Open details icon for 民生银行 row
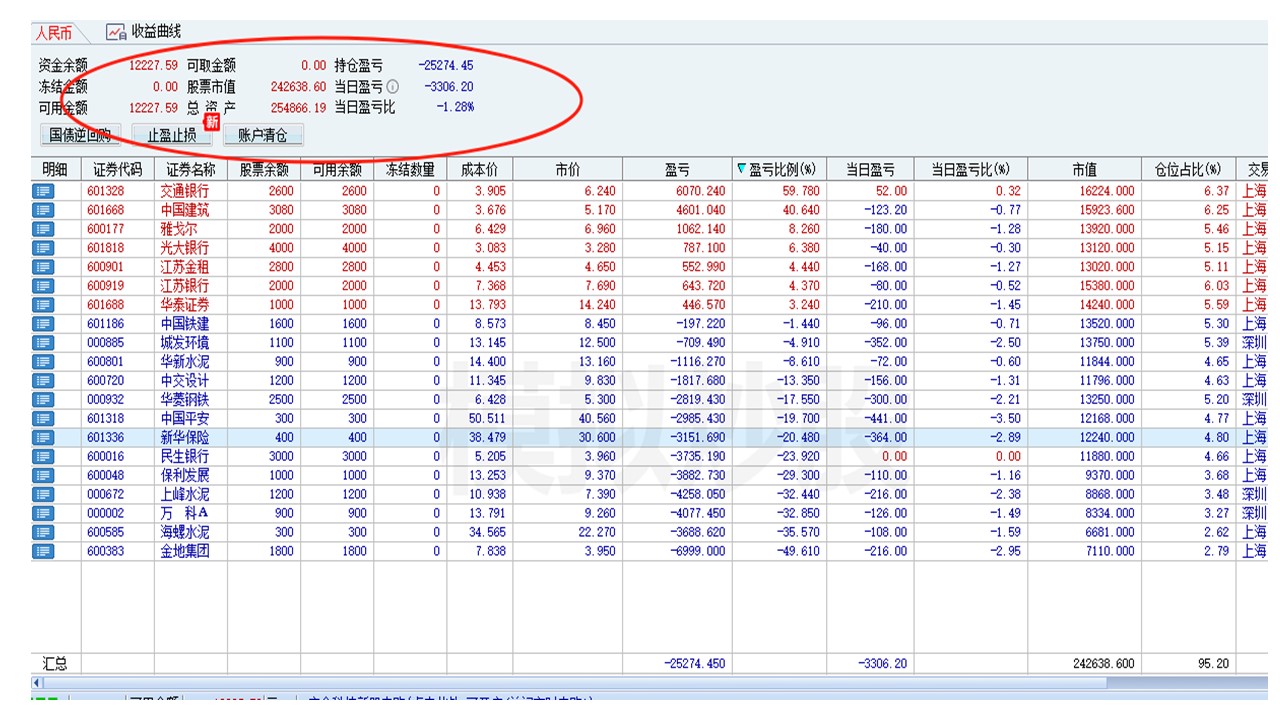Image resolution: width=1280 pixels, height=720 pixels. coord(43,456)
